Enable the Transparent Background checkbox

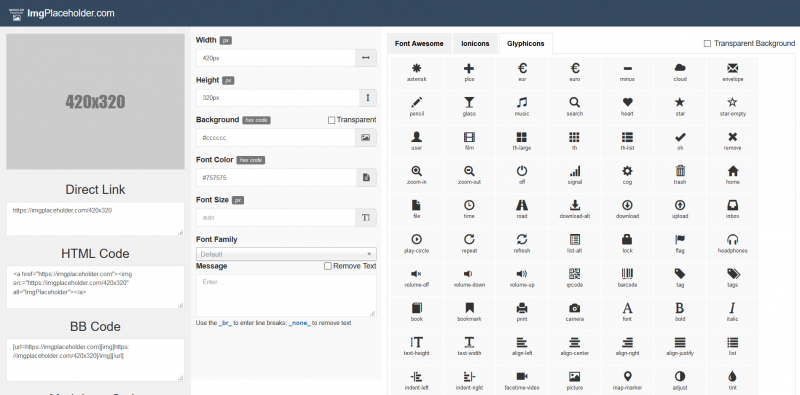707,44
